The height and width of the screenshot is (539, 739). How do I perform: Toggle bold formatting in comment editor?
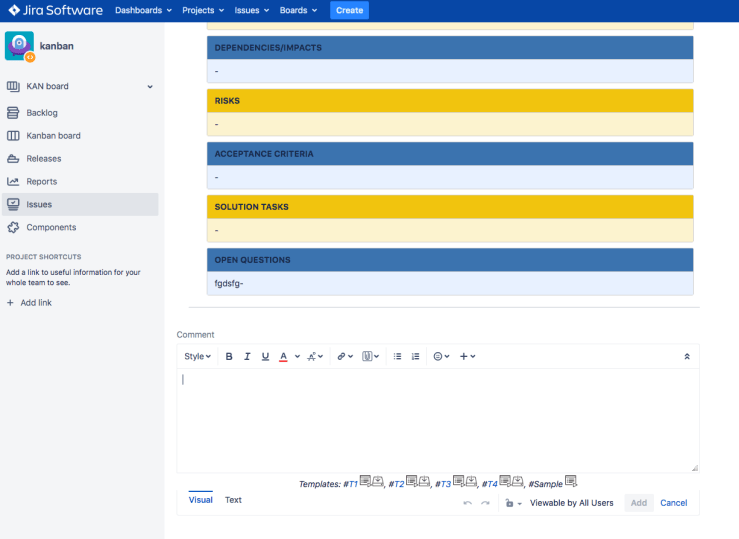(229, 356)
